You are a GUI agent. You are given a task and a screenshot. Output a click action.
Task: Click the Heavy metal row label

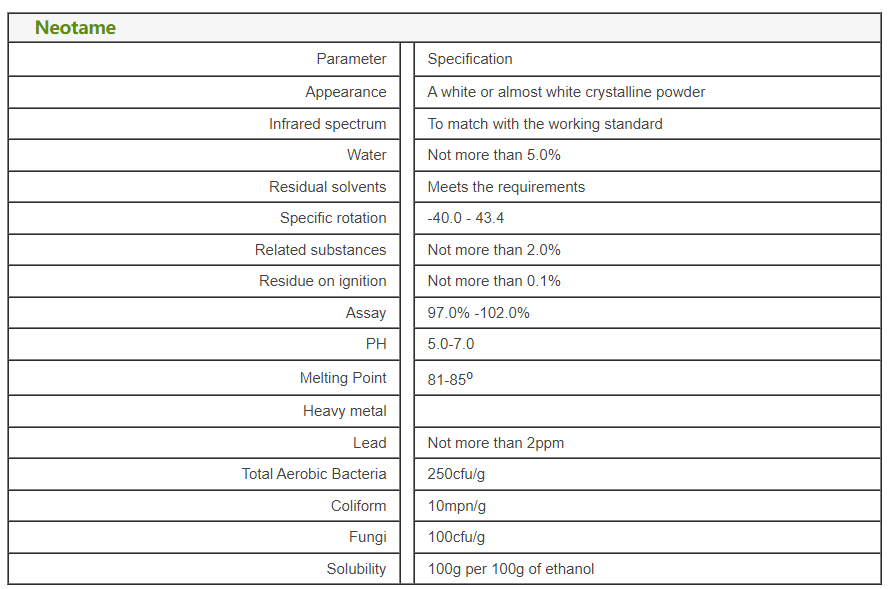pyautogui.click(x=344, y=411)
